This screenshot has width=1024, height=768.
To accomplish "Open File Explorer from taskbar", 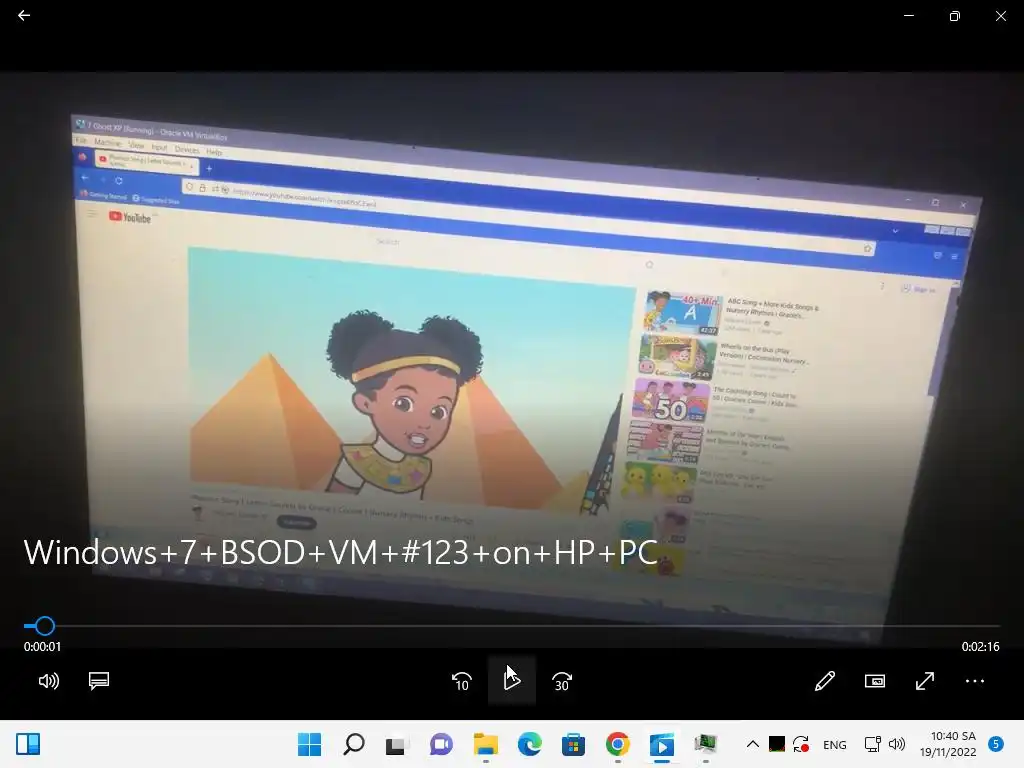I will (485, 744).
